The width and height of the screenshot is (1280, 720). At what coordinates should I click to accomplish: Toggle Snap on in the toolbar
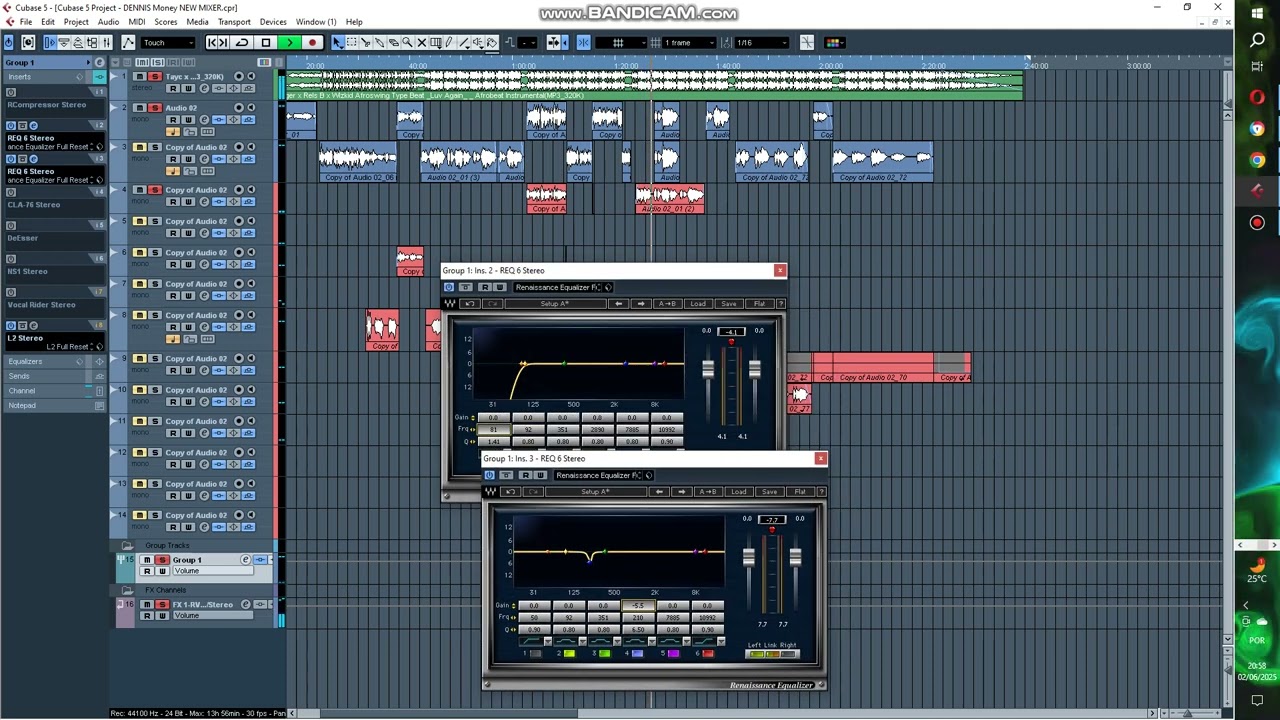pos(583,42)
